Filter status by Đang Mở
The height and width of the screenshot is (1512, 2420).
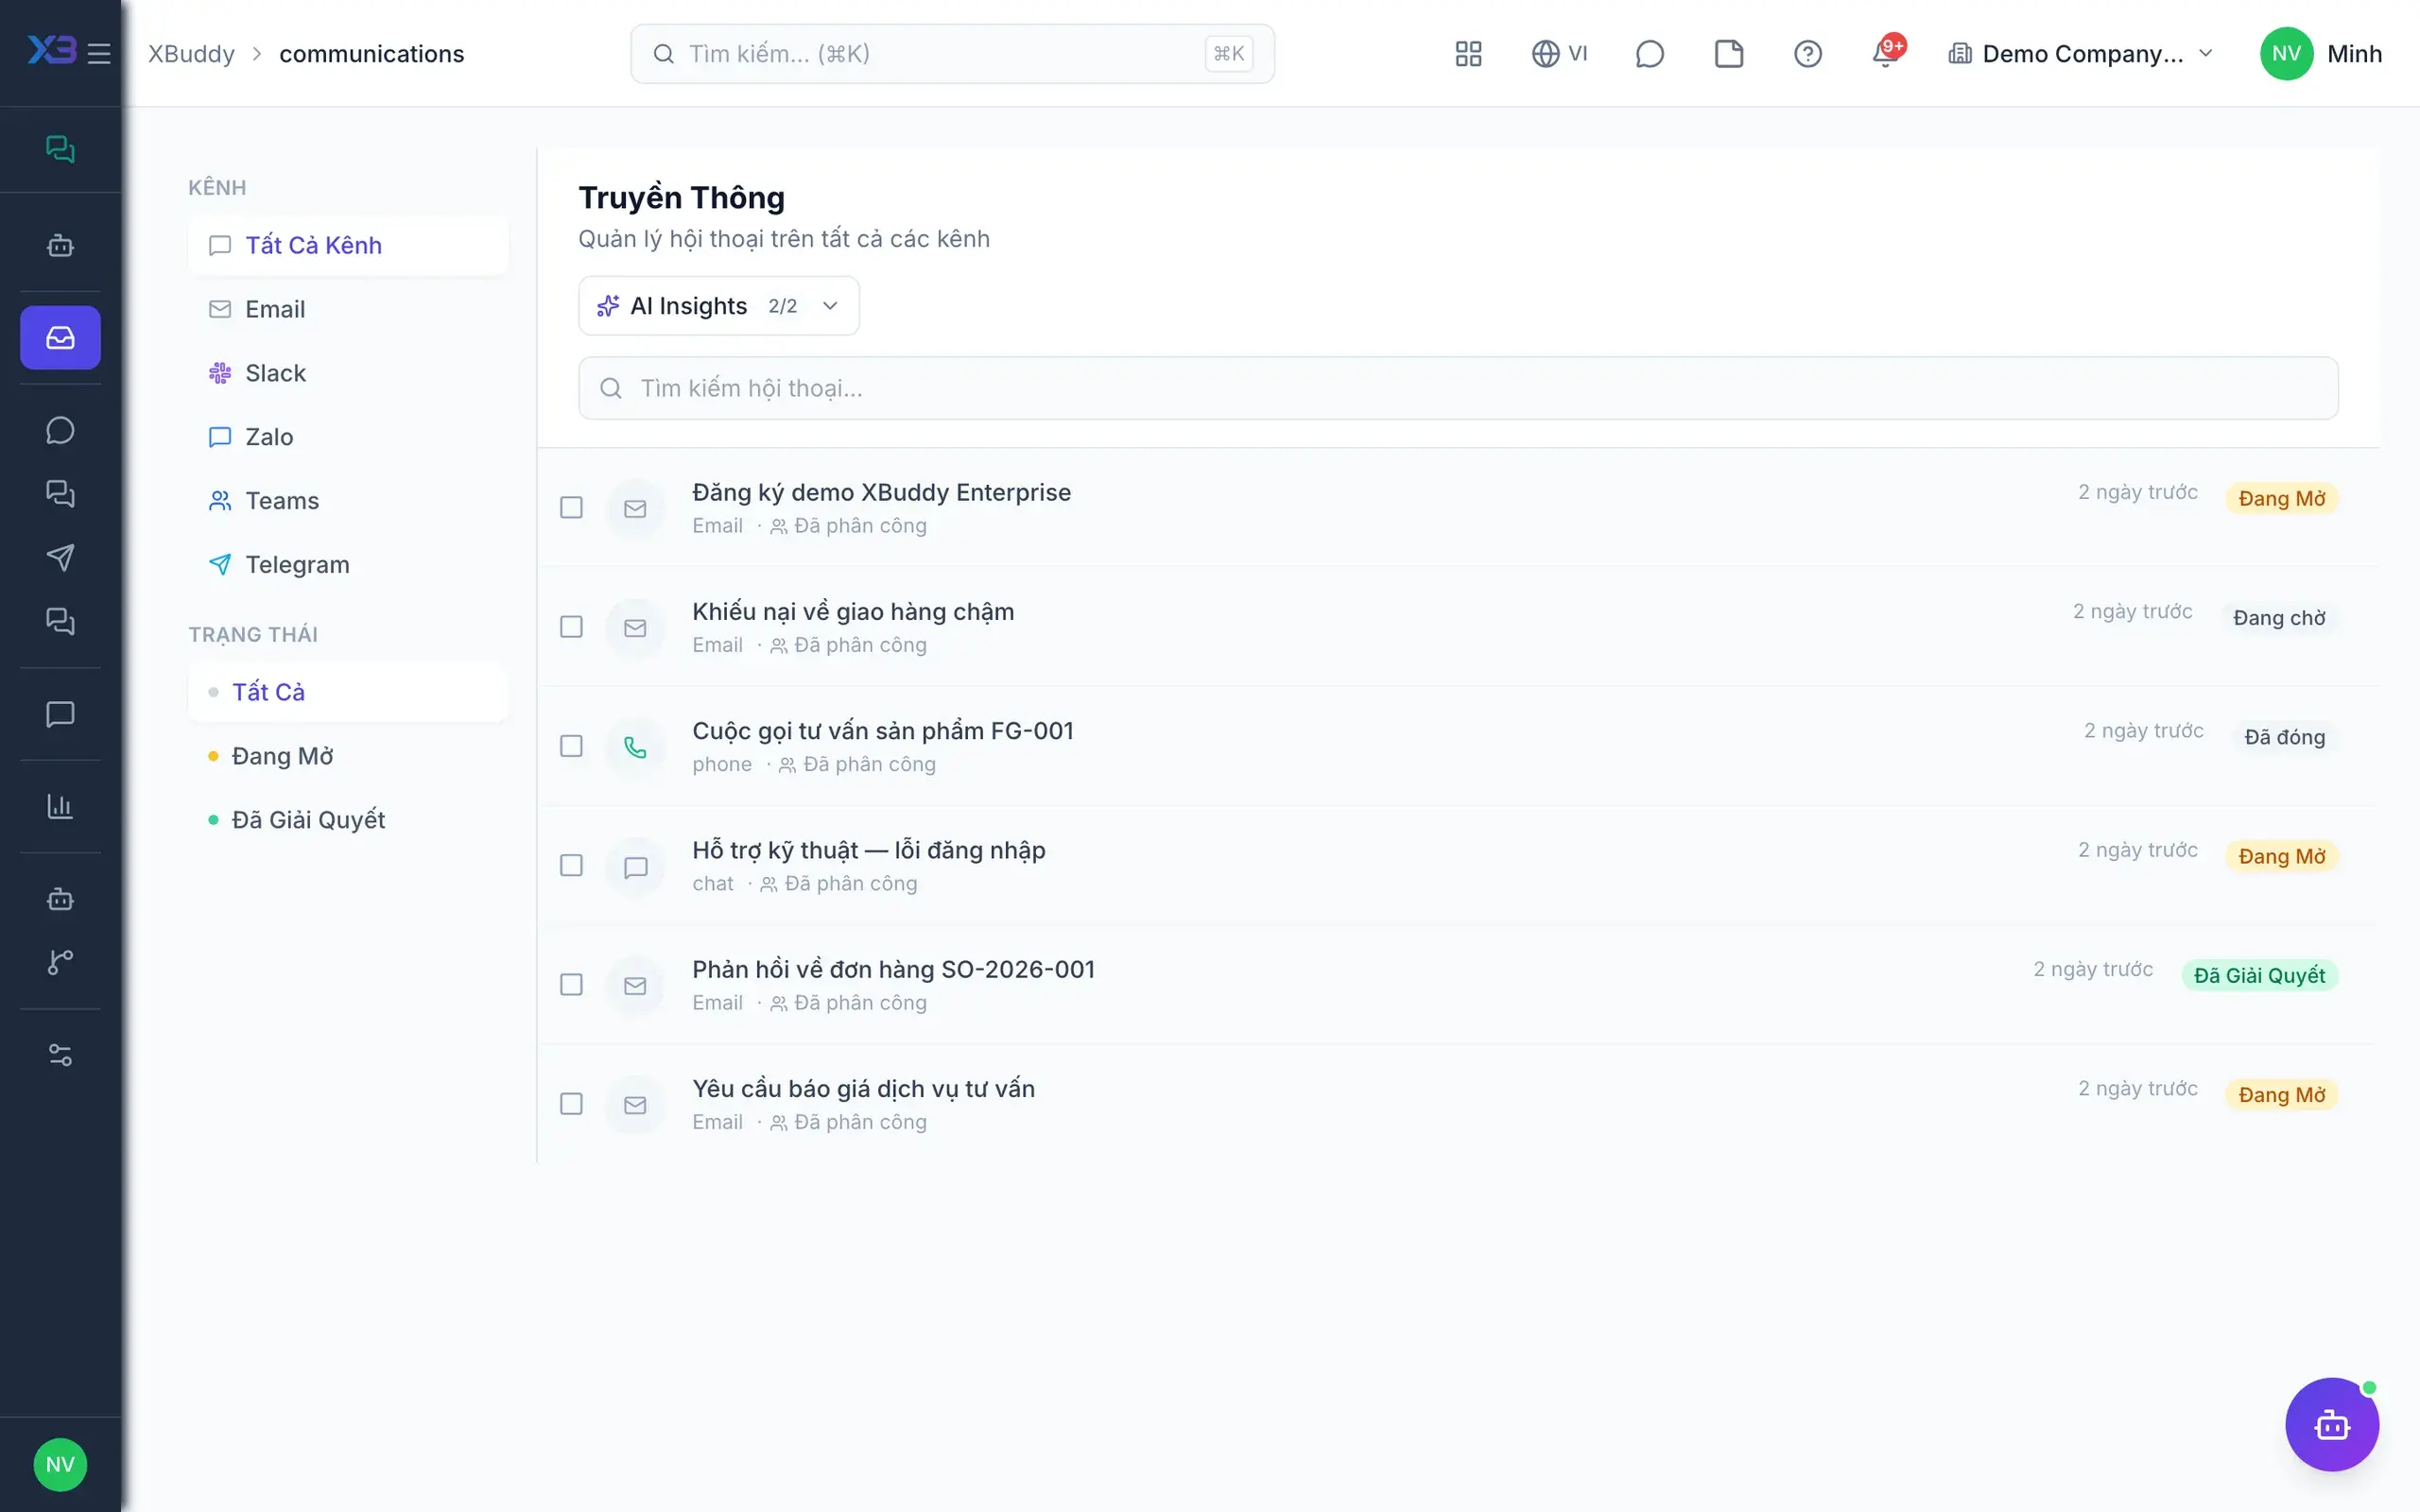[348, 756]
